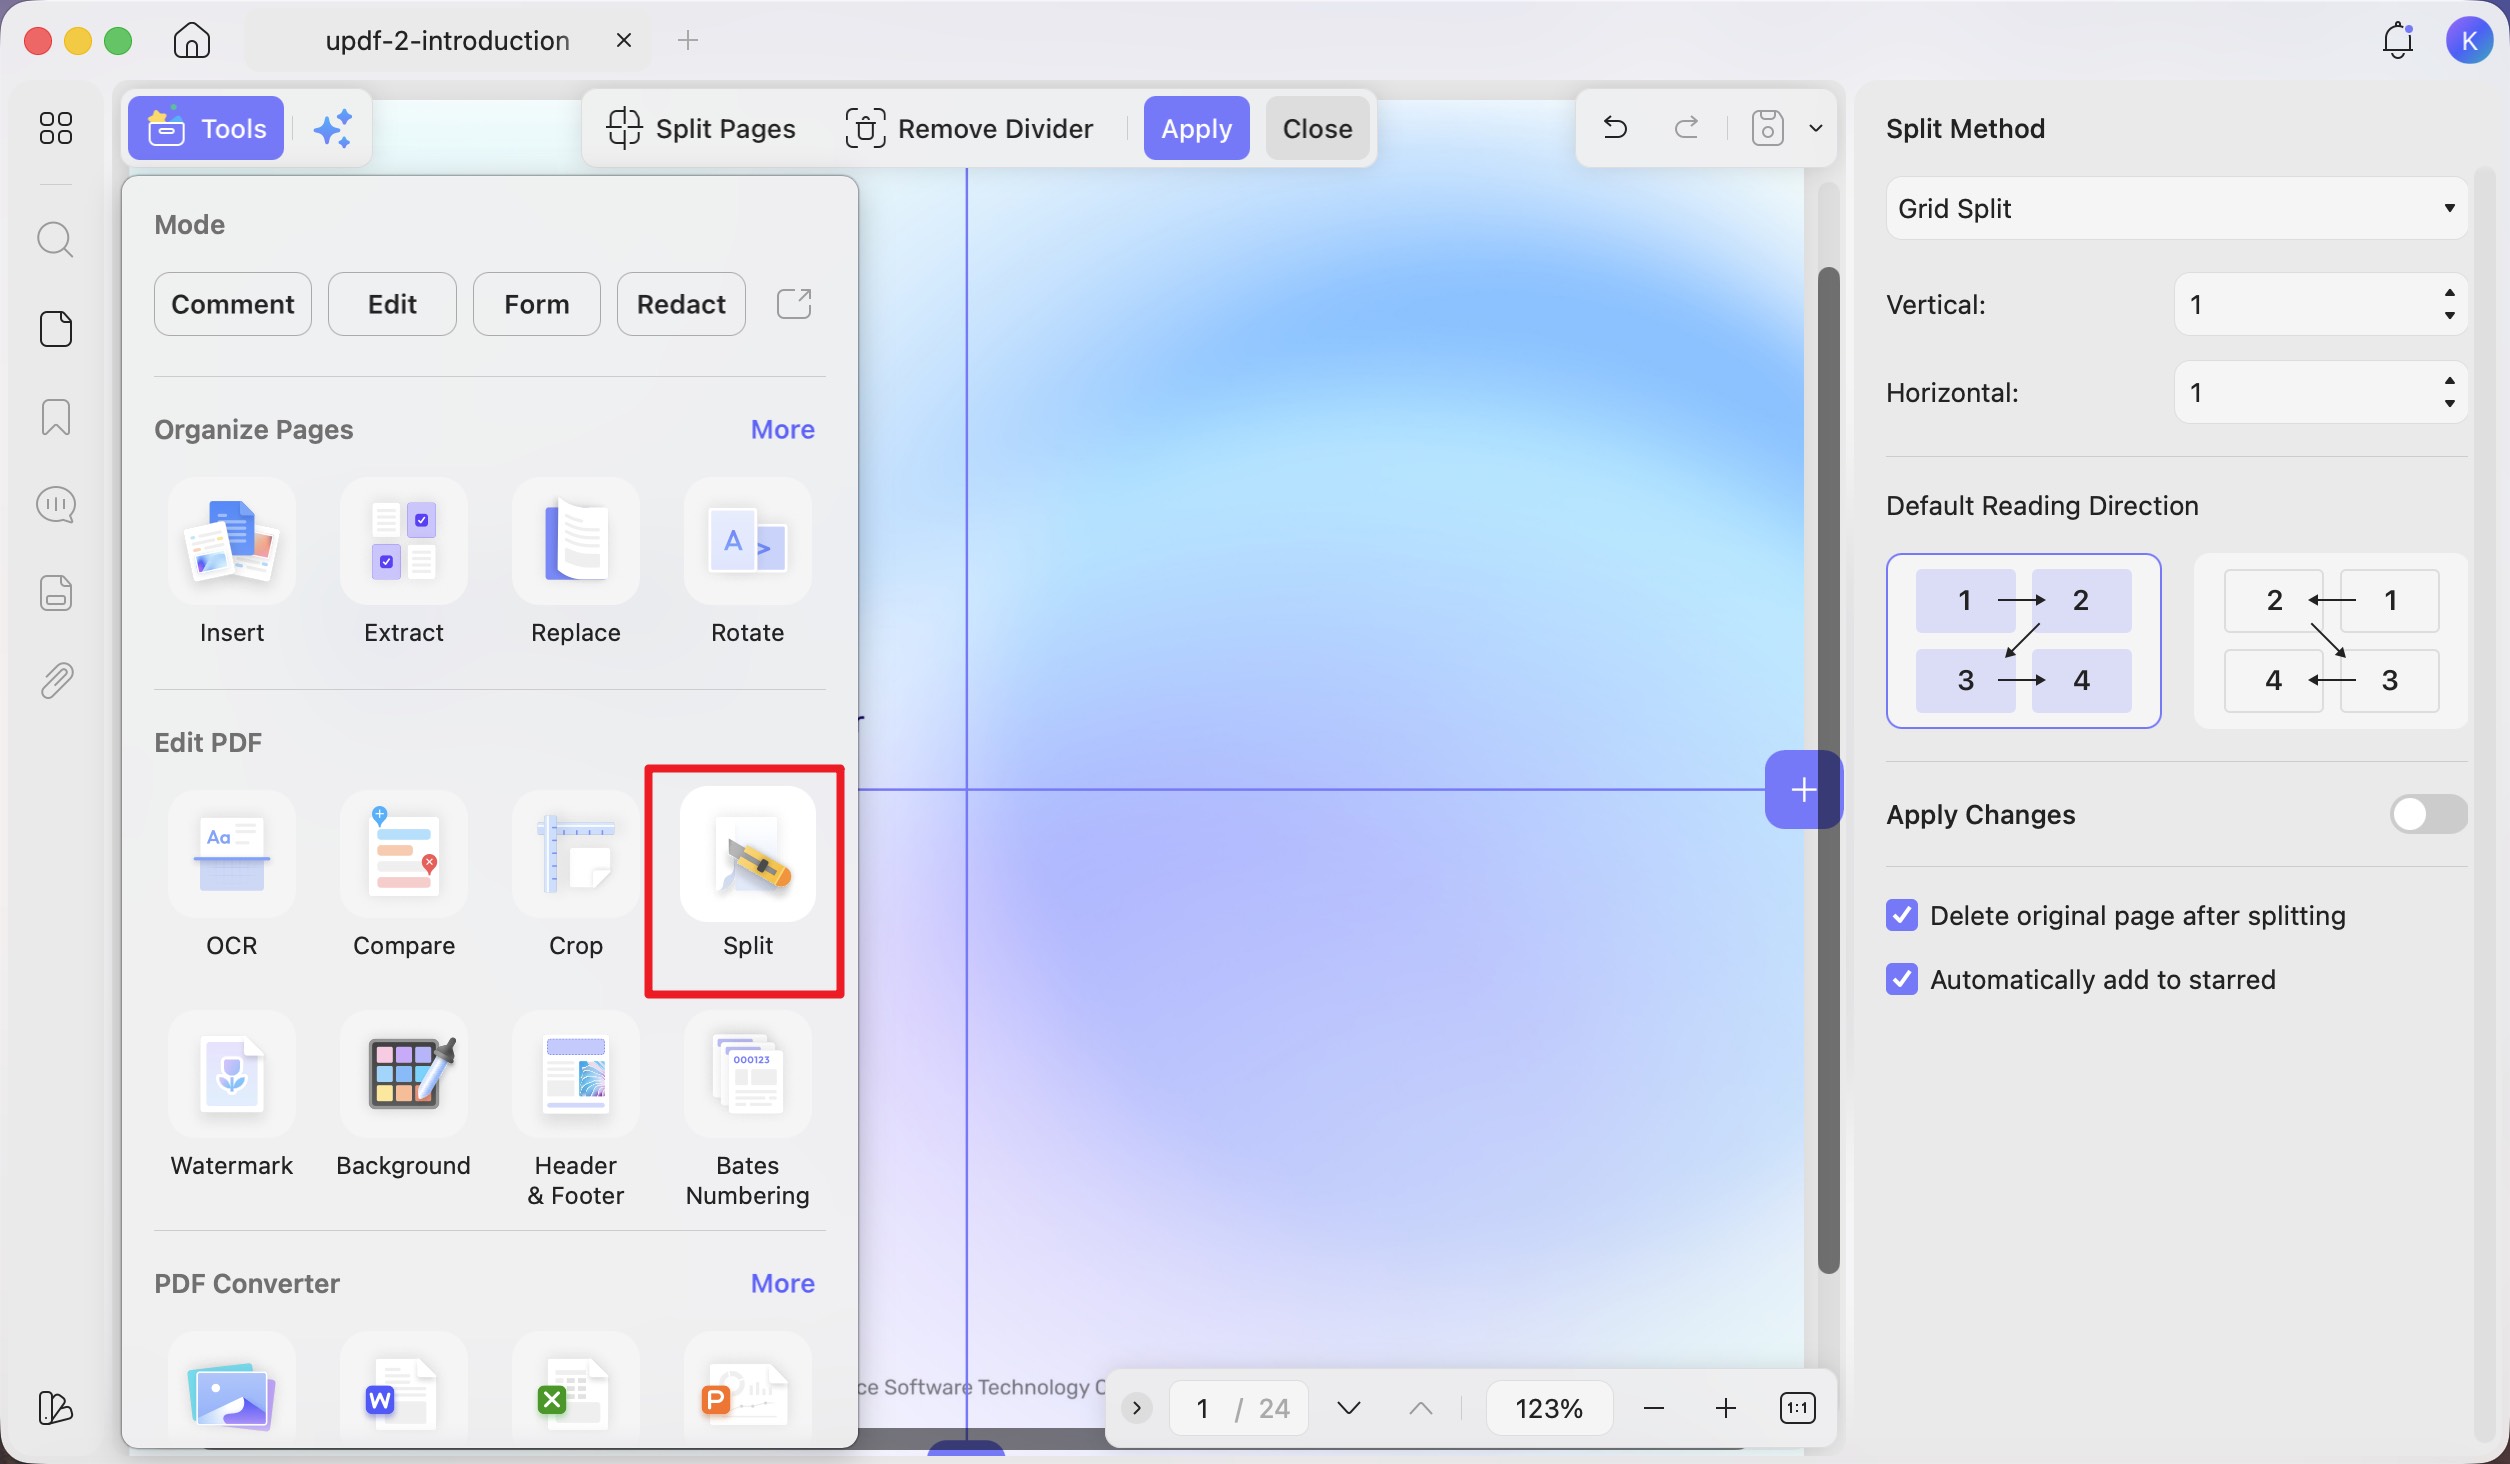Screen dimensions: 2510x1464
Task: Switch to Comment mode
Action: 232,304
